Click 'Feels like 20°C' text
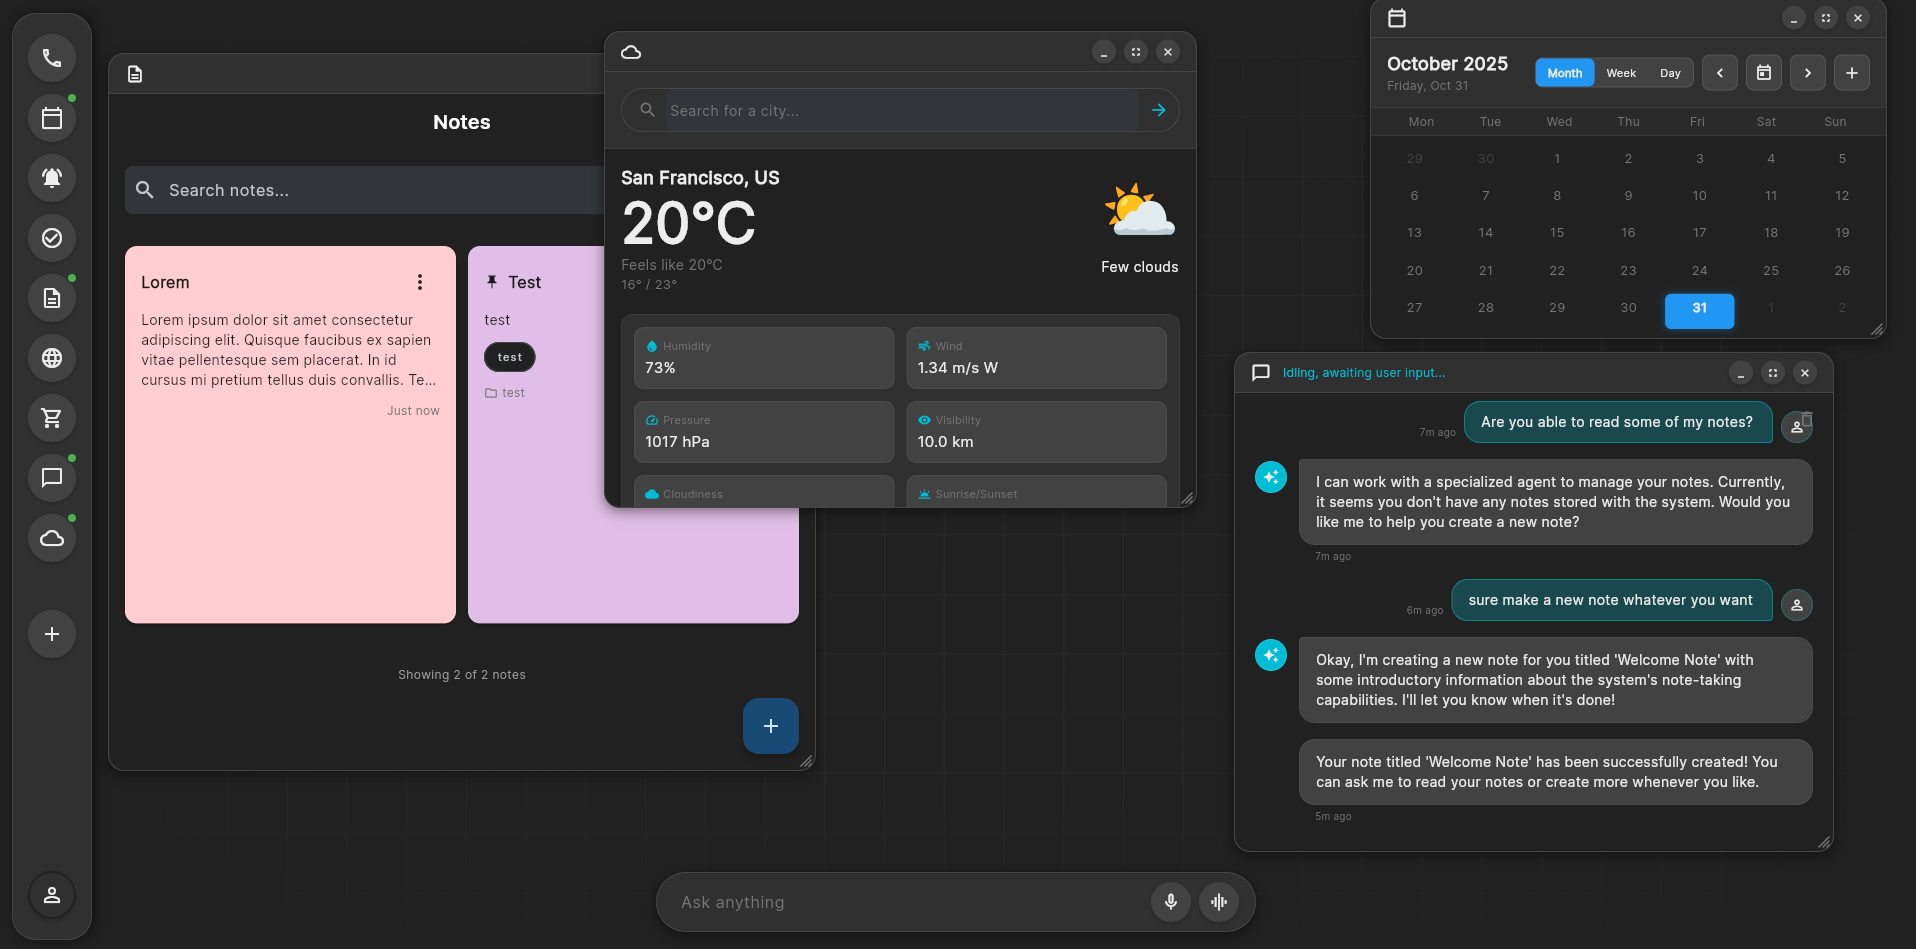 click(672, 265)
